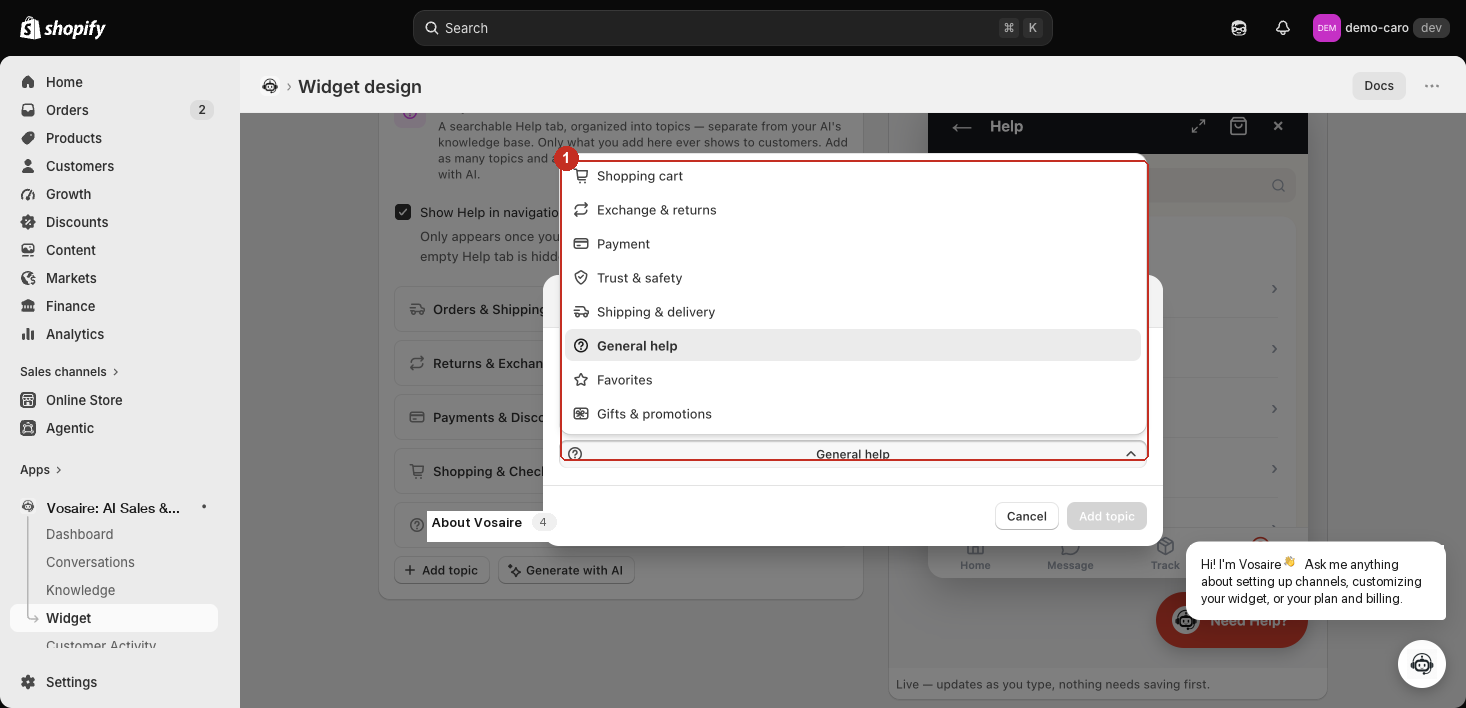Viewport: 1466px width, 708px height.
Task: Select Home tab in widget preview
Action: pos(975,555)
